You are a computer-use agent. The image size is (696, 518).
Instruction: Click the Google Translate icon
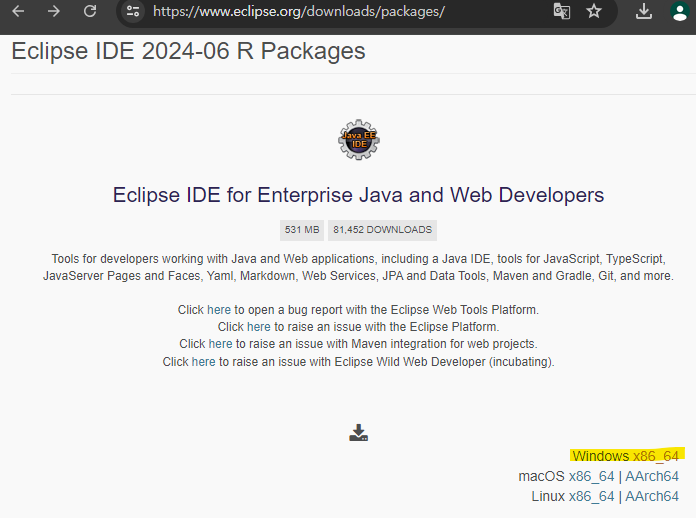[562, 11]
